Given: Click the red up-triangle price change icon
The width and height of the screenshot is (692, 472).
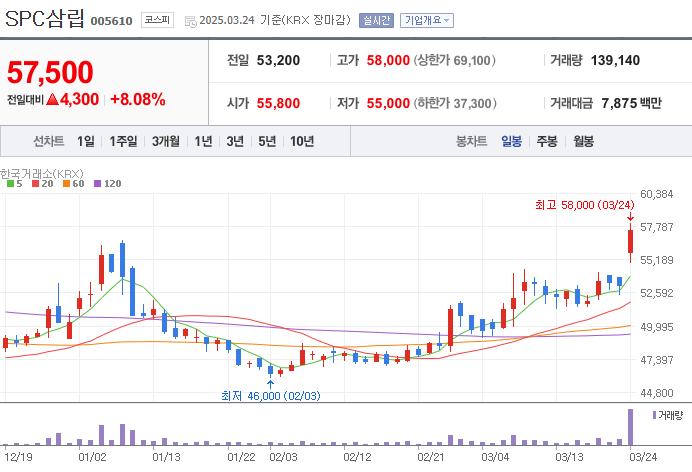Looking at the screenshot, I should coord(53,99).
